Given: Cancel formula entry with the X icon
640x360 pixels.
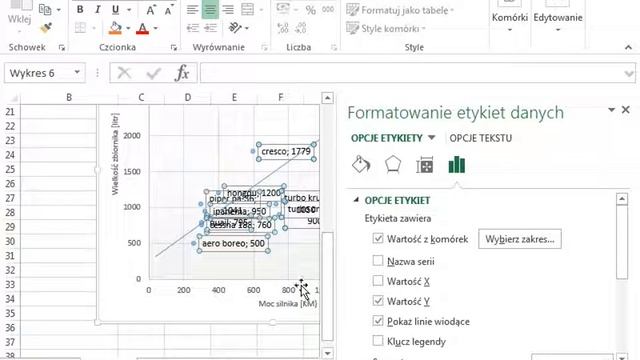Looking at the screenshot, I should 124,73.
